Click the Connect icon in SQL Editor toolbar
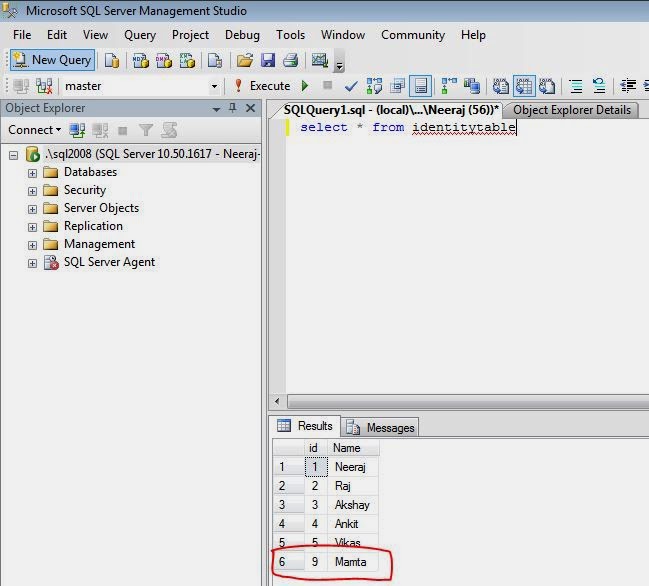 [21, 86]
